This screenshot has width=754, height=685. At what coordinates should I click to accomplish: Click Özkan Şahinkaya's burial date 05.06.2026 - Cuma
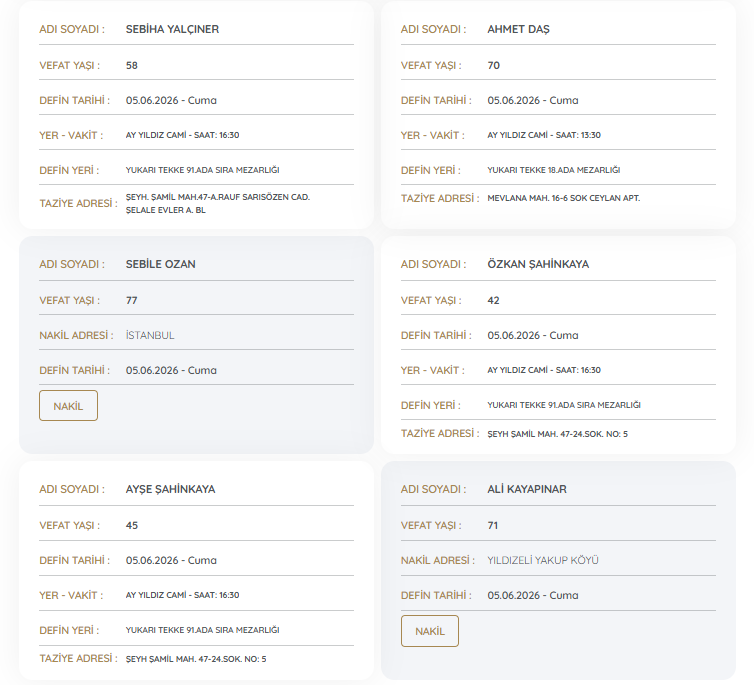(x=533, y=336)
